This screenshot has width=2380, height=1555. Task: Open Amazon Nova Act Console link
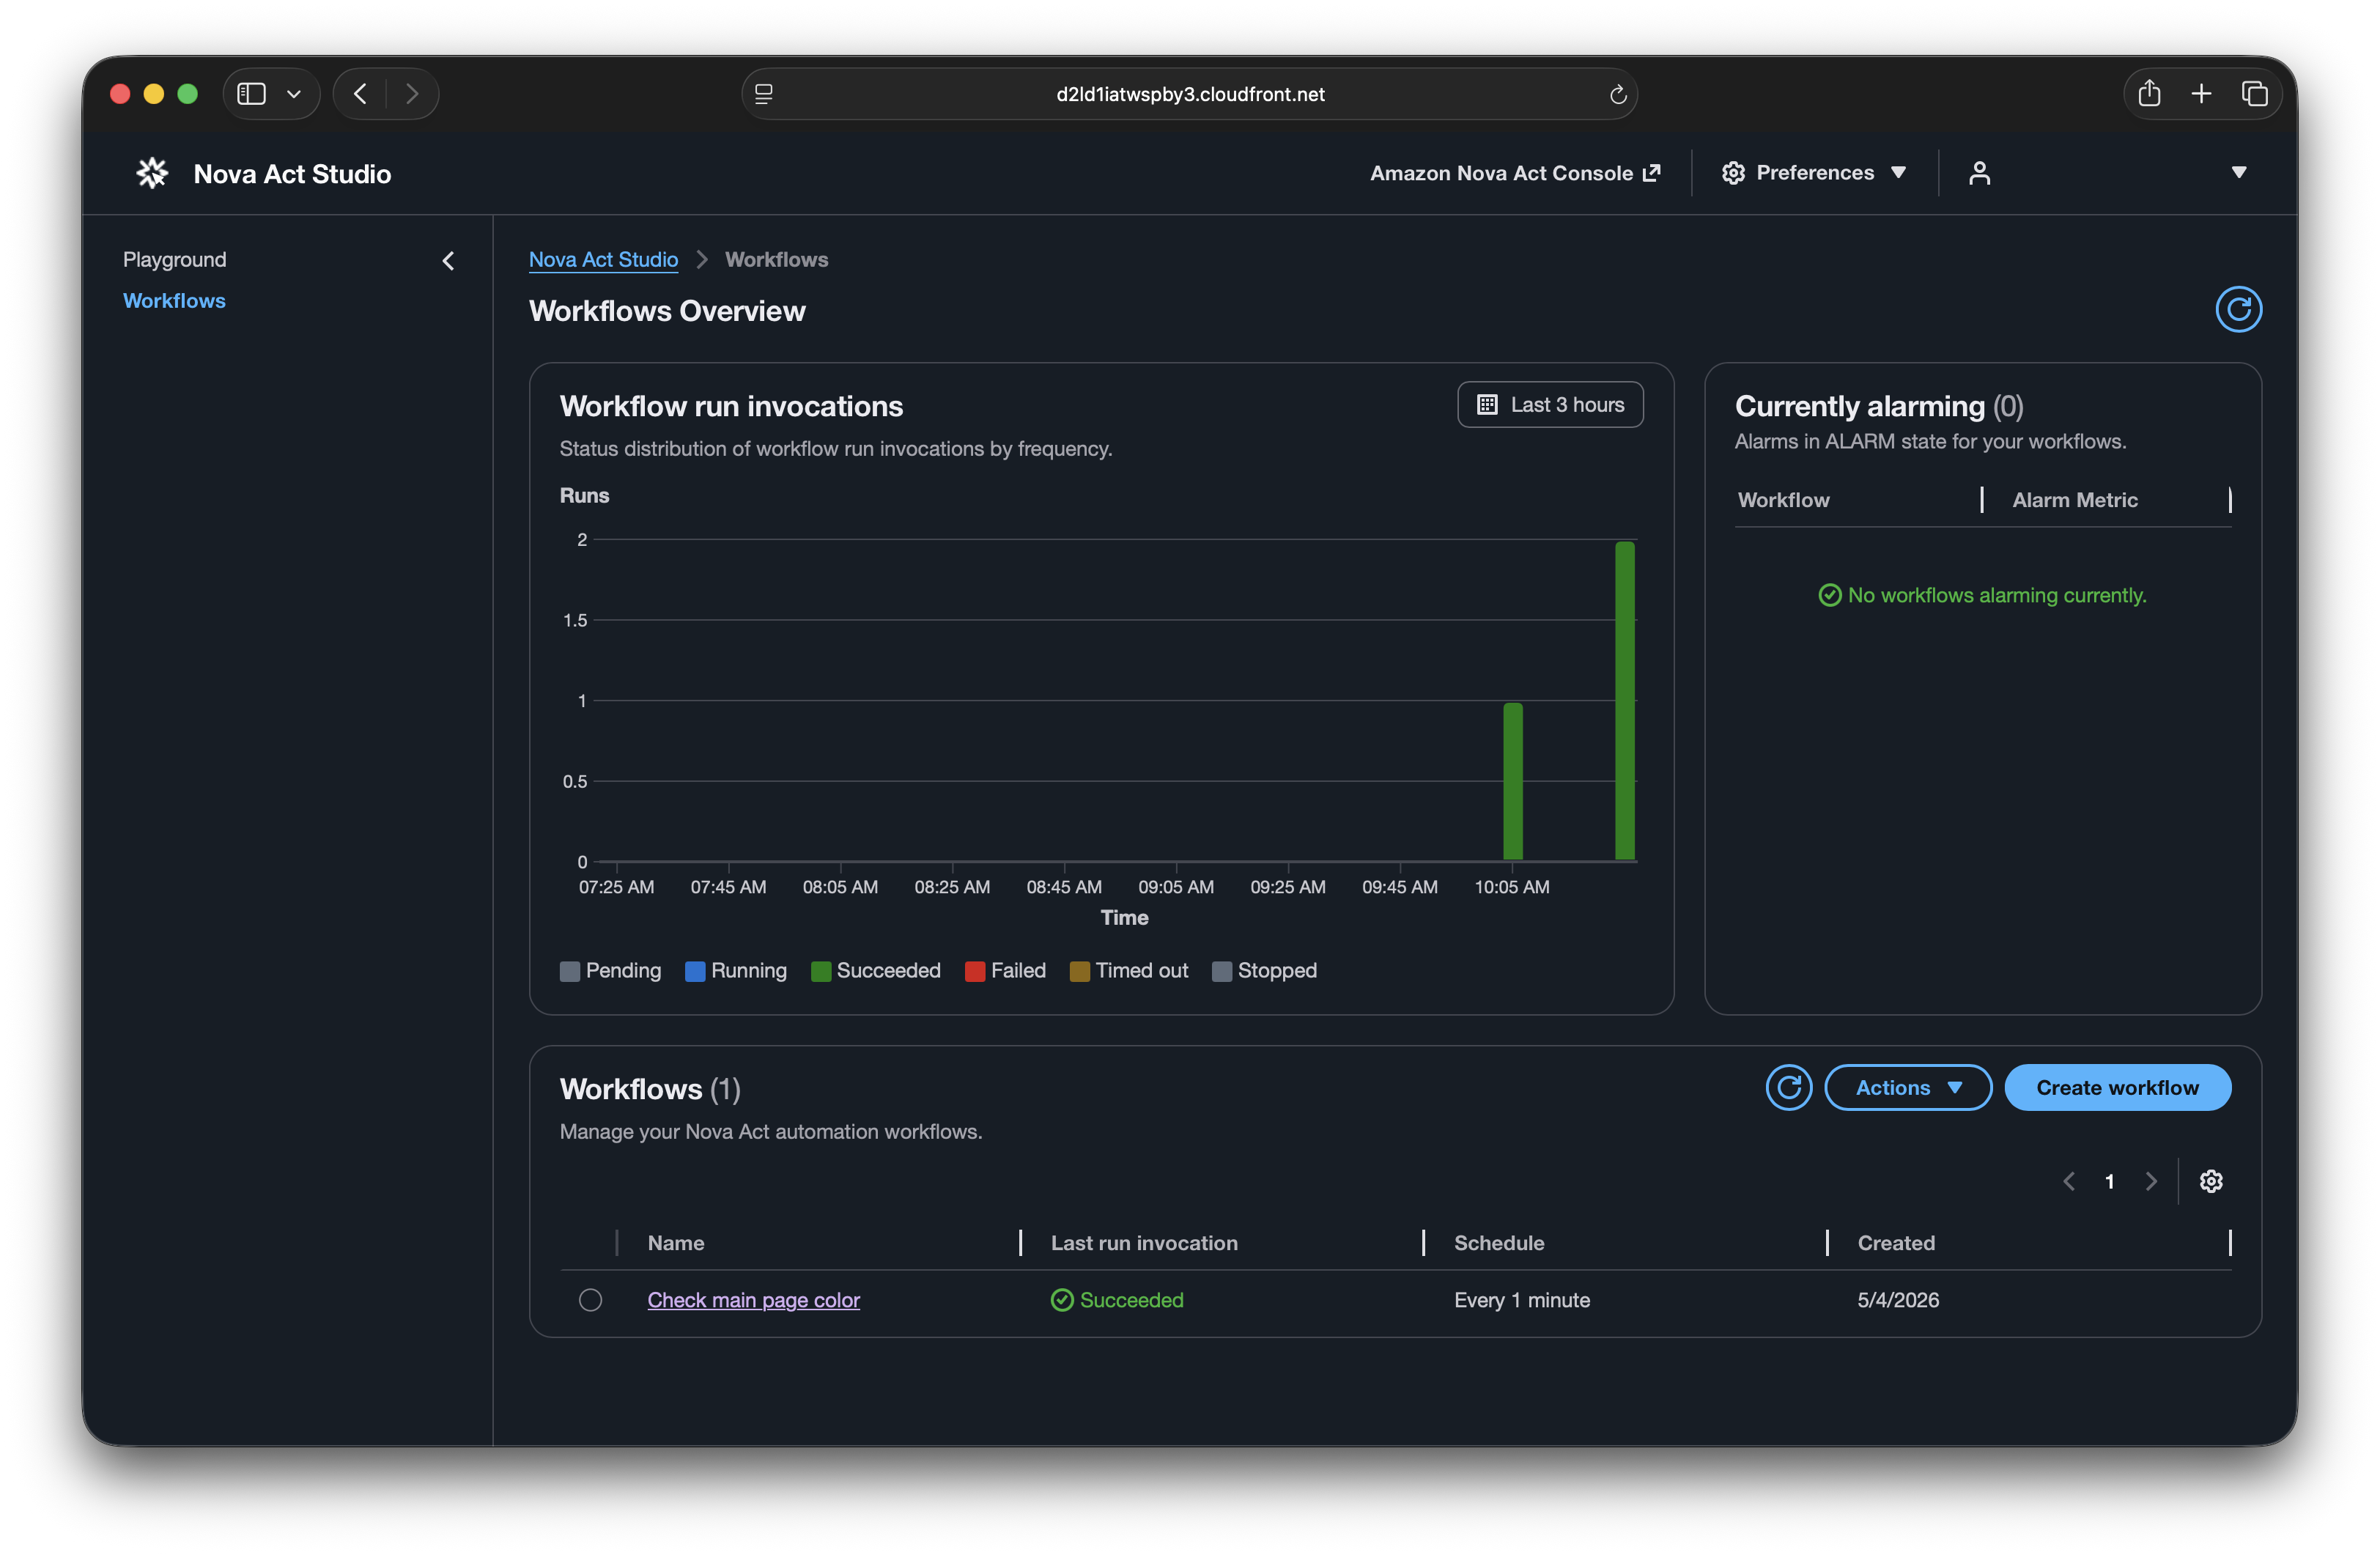point(1514,173)
